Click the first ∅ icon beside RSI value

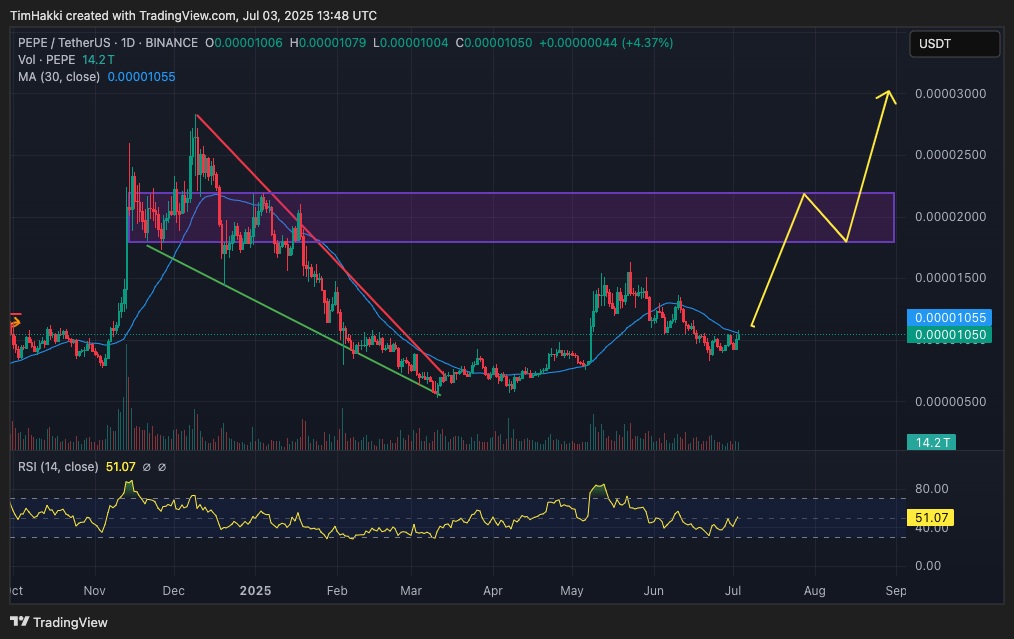click(x=147, y=467)
